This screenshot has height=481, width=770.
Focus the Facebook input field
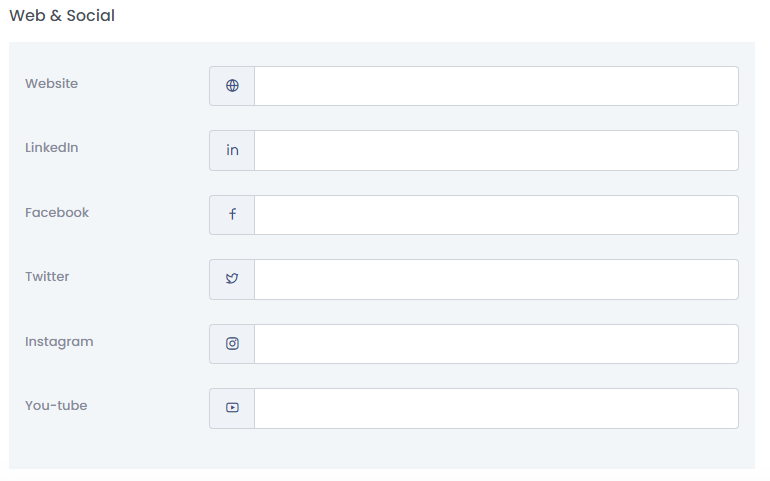tap(496, 215)
